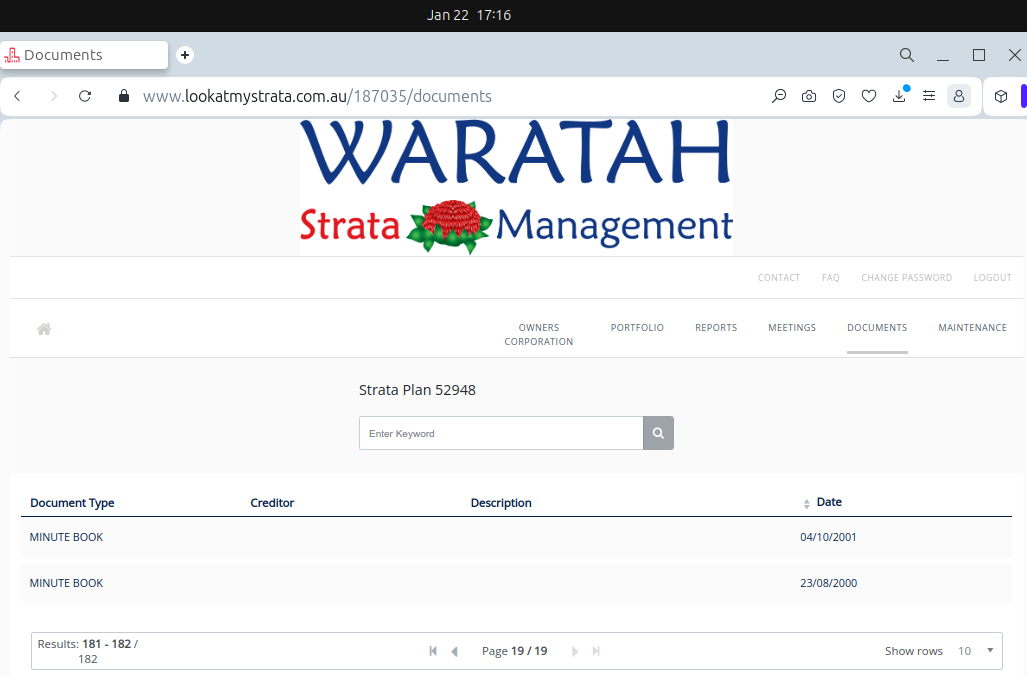1027x676 pixels.
Task: Select the Documents menu item
Action: (x=877, y=328)
